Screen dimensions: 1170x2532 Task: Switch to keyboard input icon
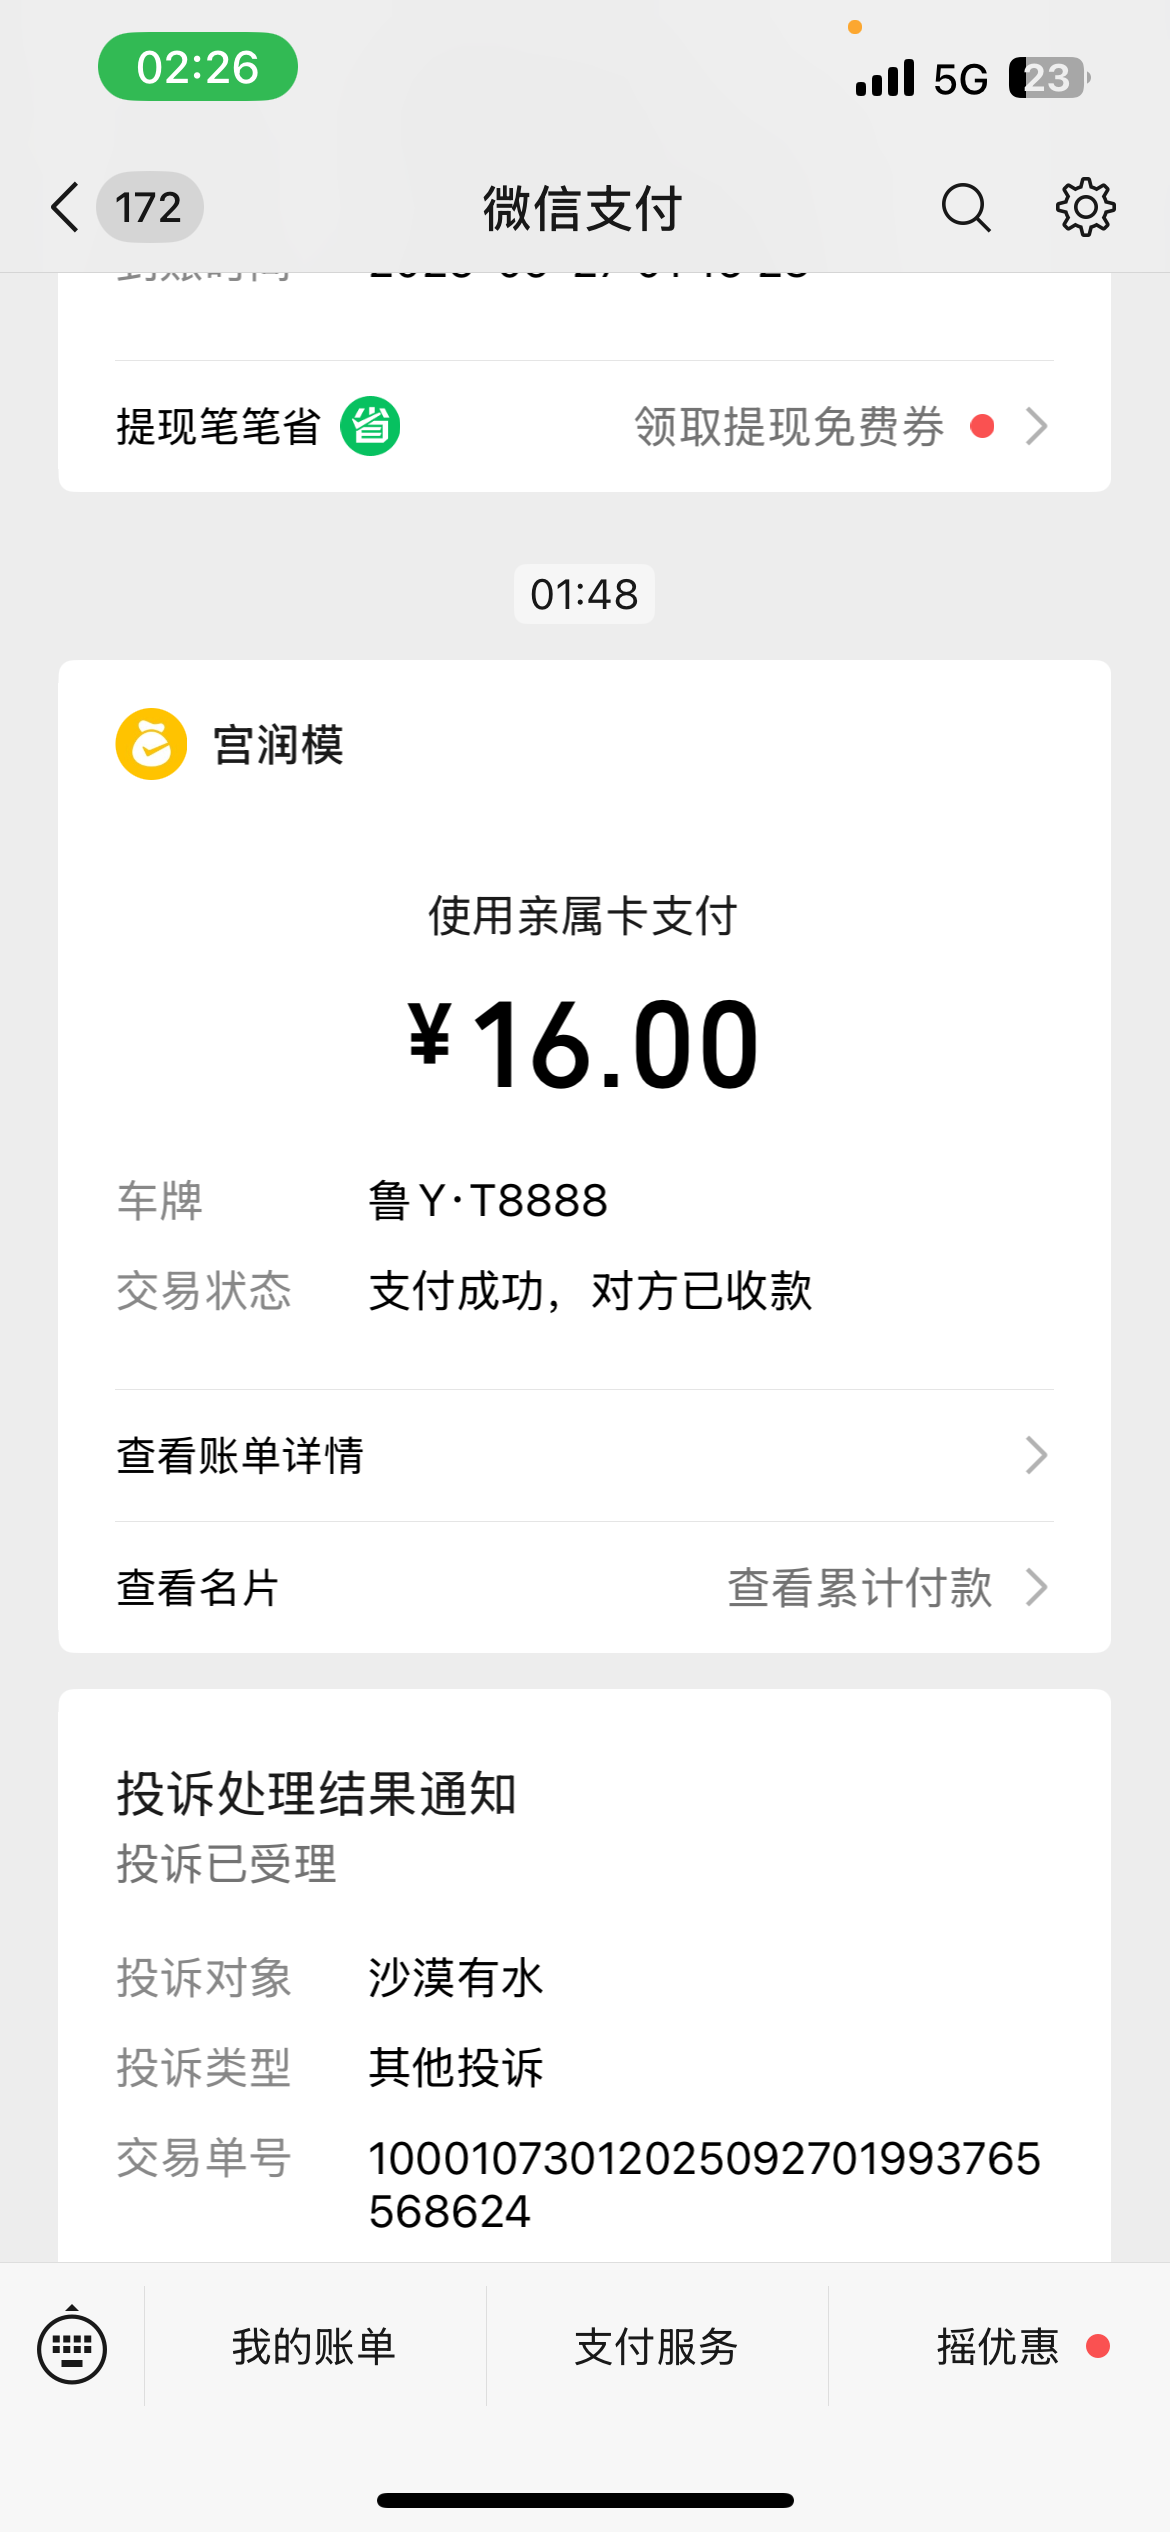pyautogui.click(x=72, y=2347)
